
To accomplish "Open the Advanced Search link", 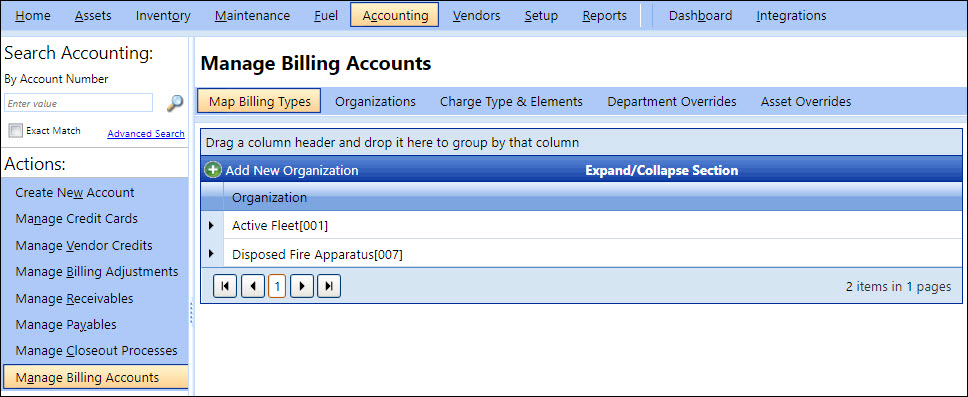I will point(146,133).
